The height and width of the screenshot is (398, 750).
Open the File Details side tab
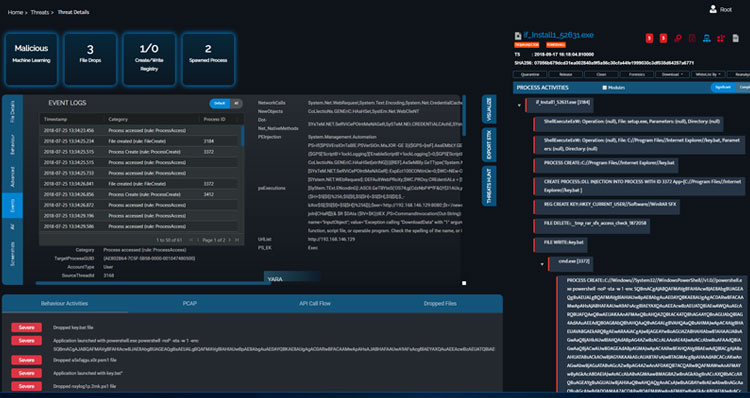[12, 111]
